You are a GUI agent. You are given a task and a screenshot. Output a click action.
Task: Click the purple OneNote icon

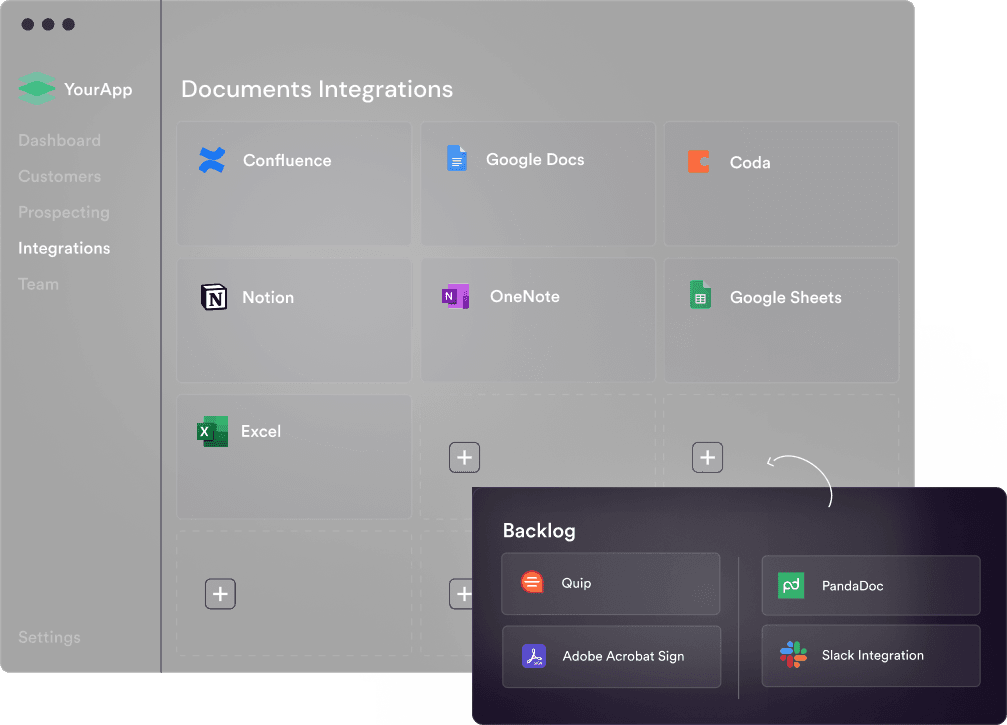click(456, 297)
